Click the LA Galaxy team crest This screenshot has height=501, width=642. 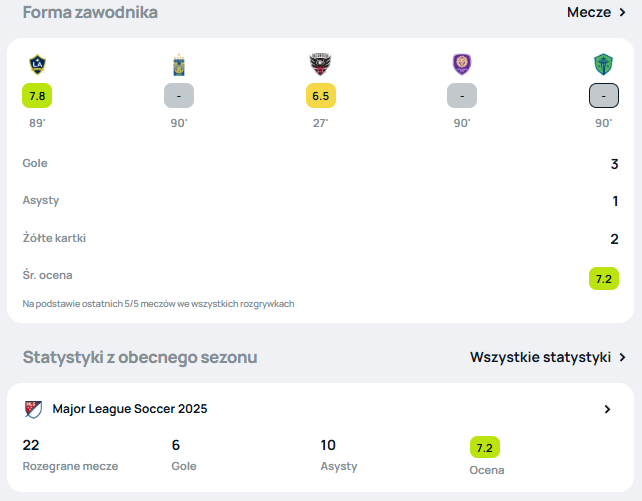(37, 65)
